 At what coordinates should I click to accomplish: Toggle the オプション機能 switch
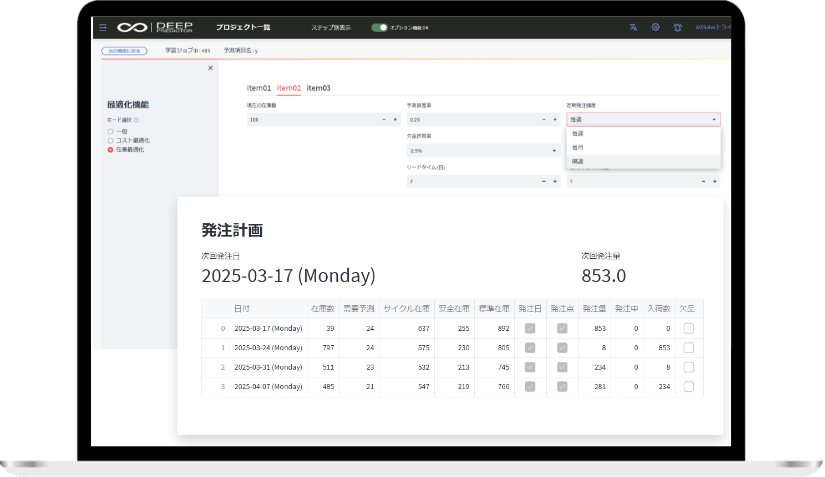pos(379,27)
